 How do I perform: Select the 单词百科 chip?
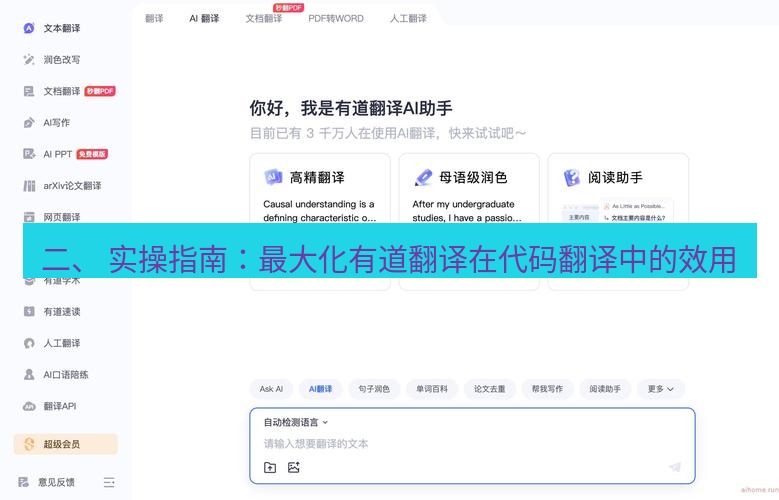click(432, 389)
